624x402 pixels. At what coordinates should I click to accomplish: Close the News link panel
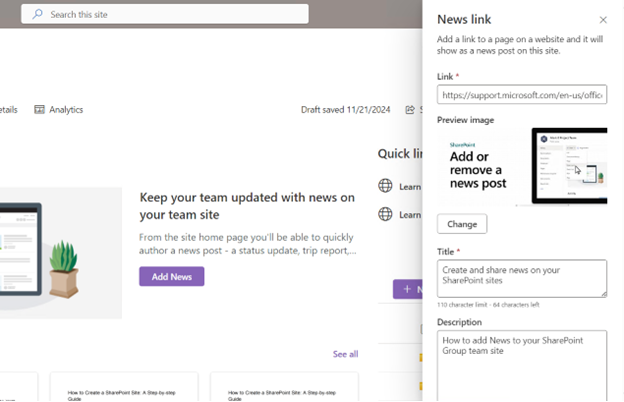[x=603, y=20]
